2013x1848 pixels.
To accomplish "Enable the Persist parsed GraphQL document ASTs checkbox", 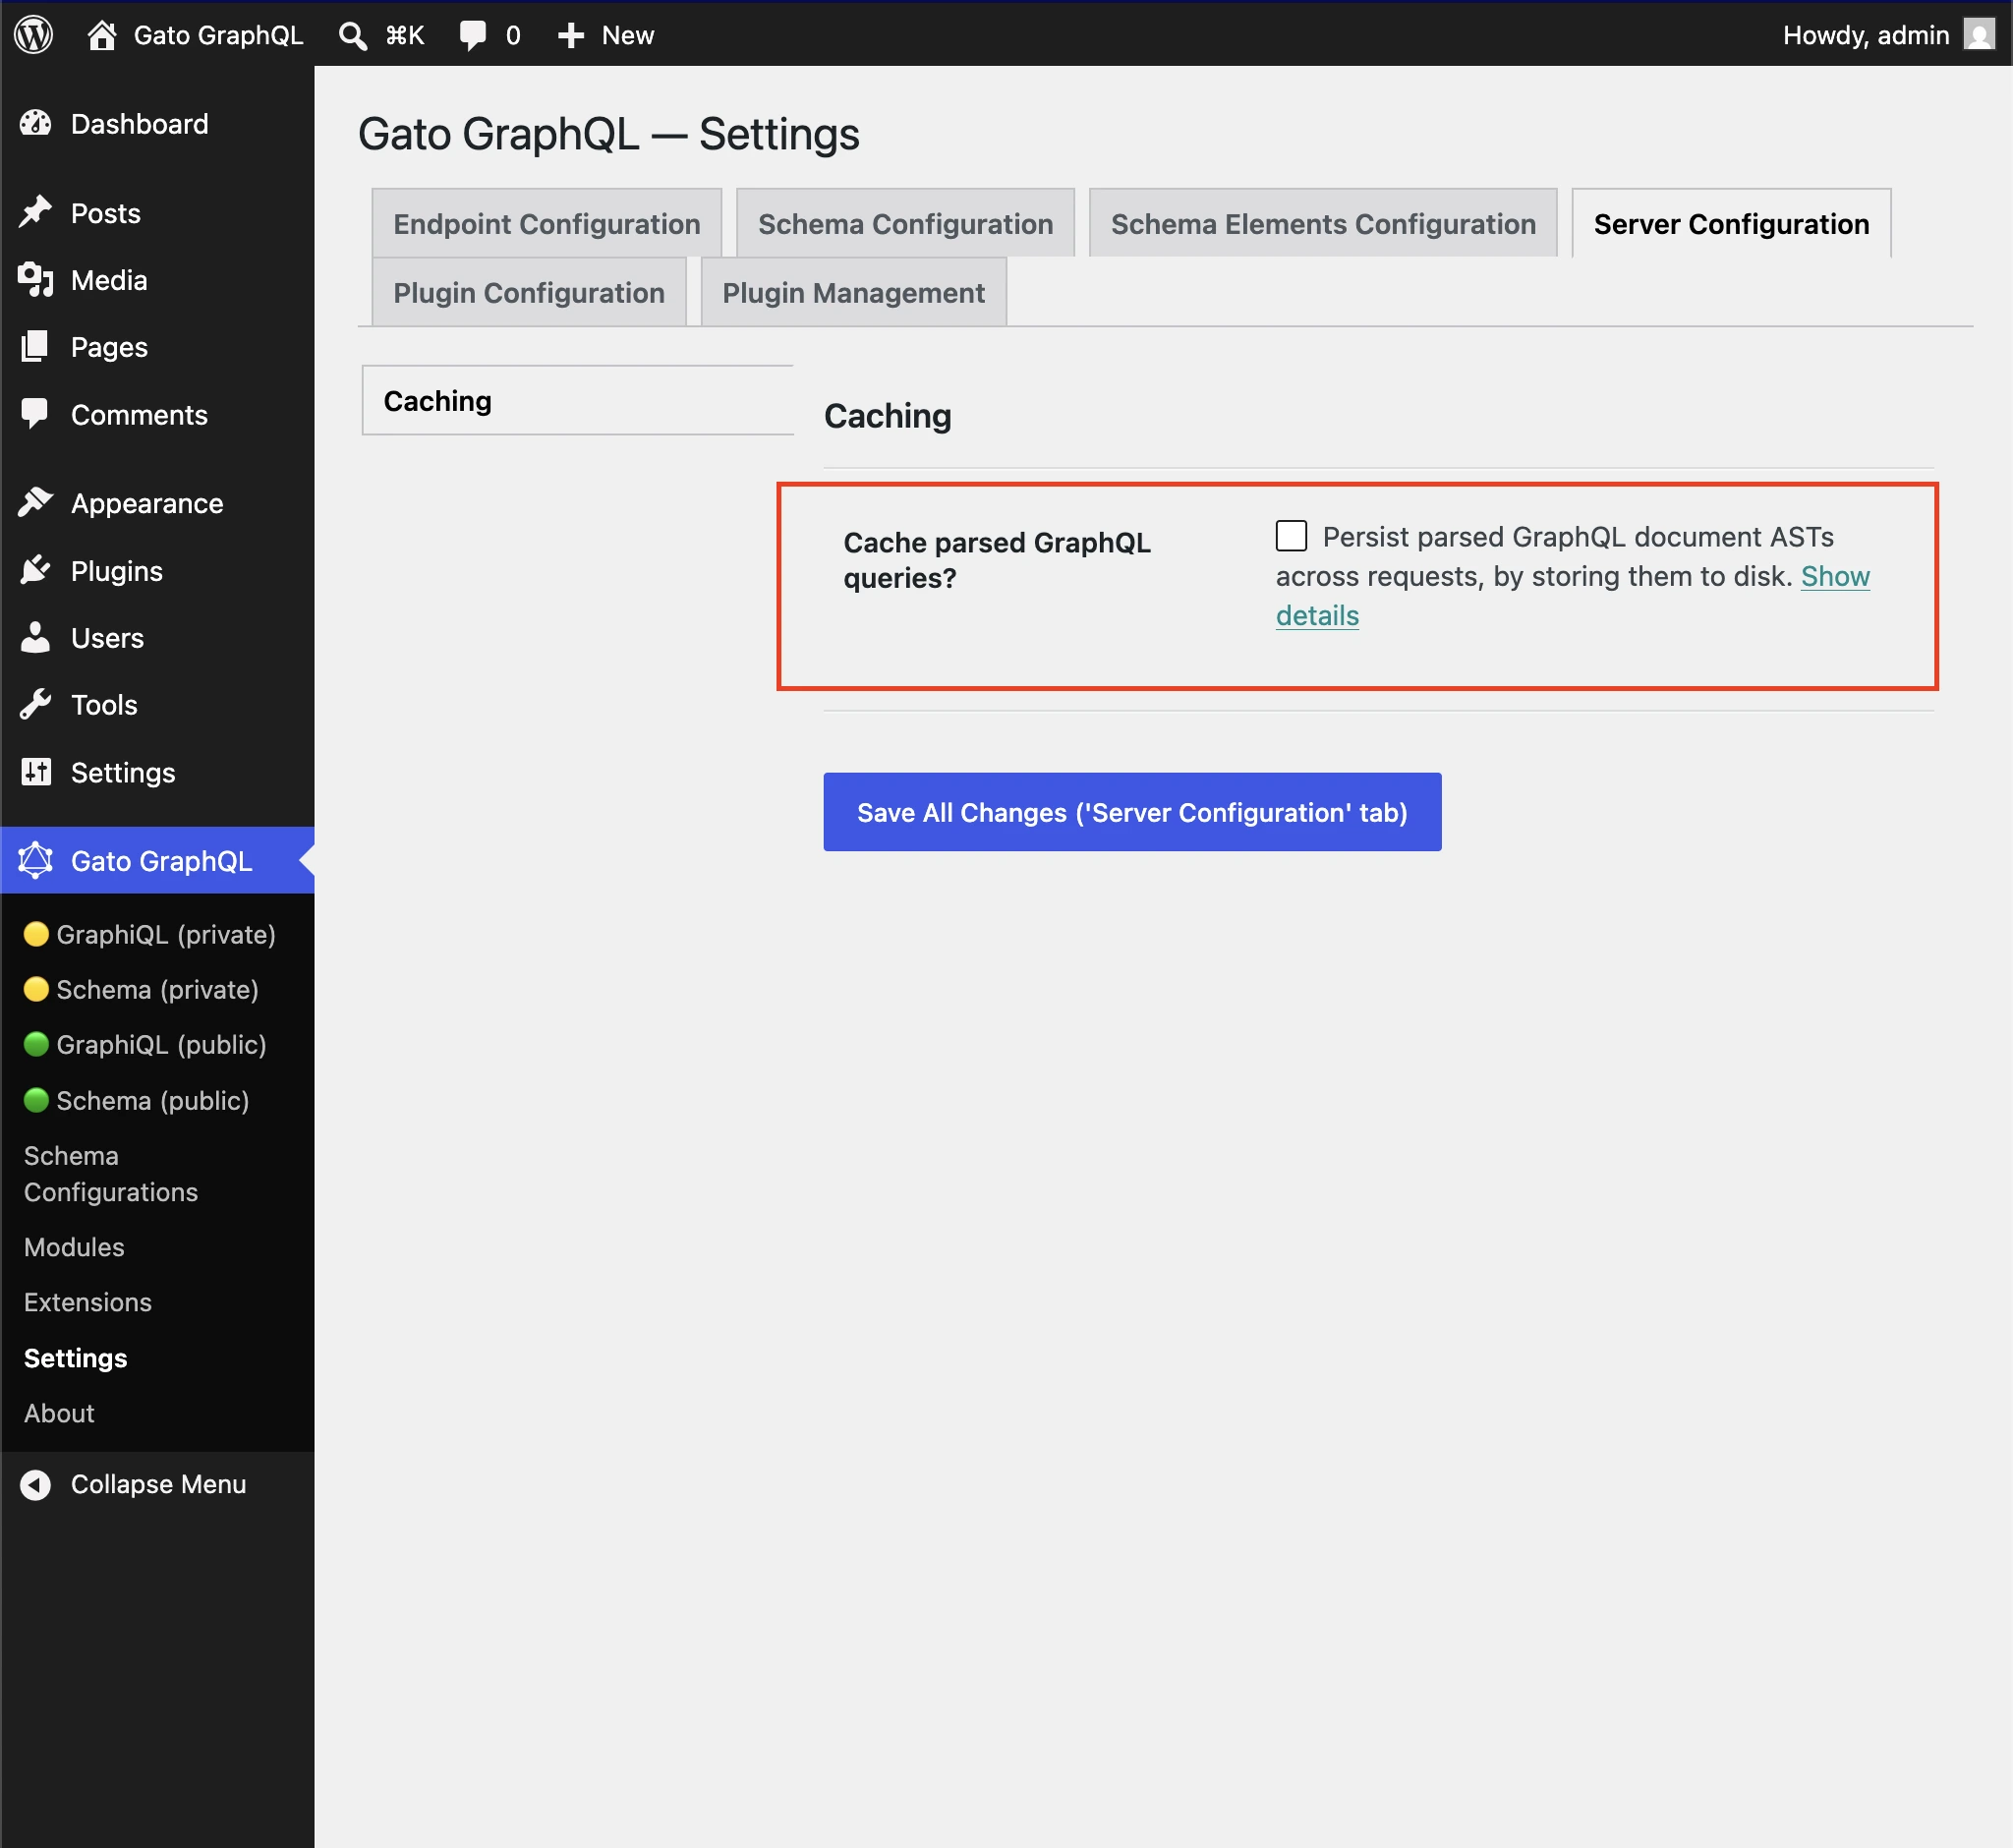I will (1291, 536).
